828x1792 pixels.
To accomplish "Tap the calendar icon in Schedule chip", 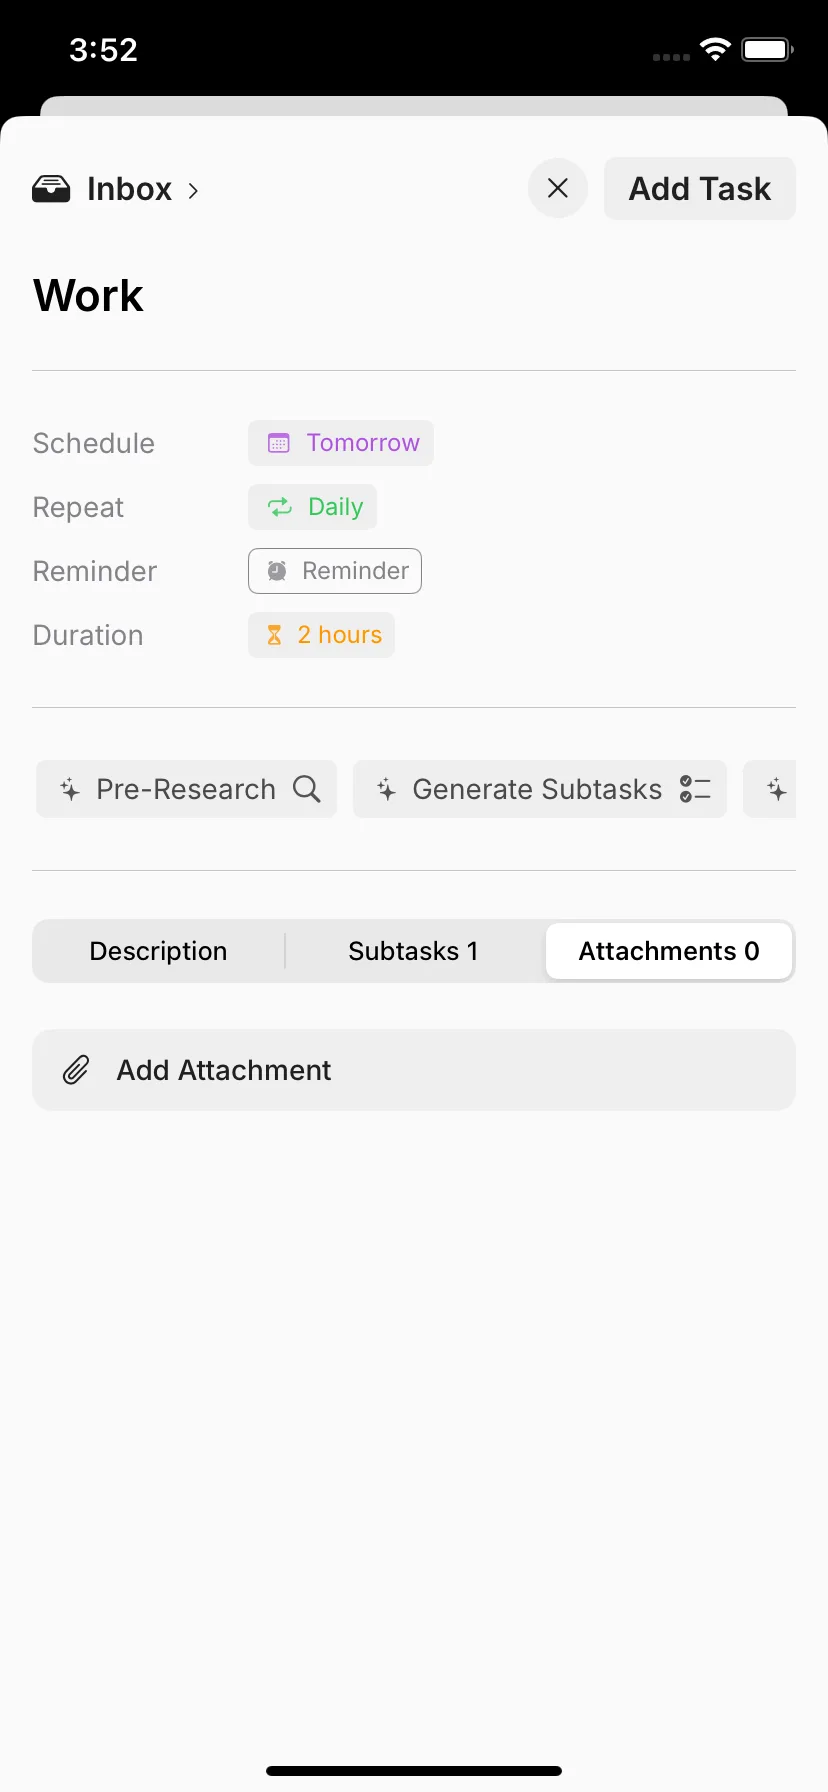I will pyautogui.click(x=279, y=443).
